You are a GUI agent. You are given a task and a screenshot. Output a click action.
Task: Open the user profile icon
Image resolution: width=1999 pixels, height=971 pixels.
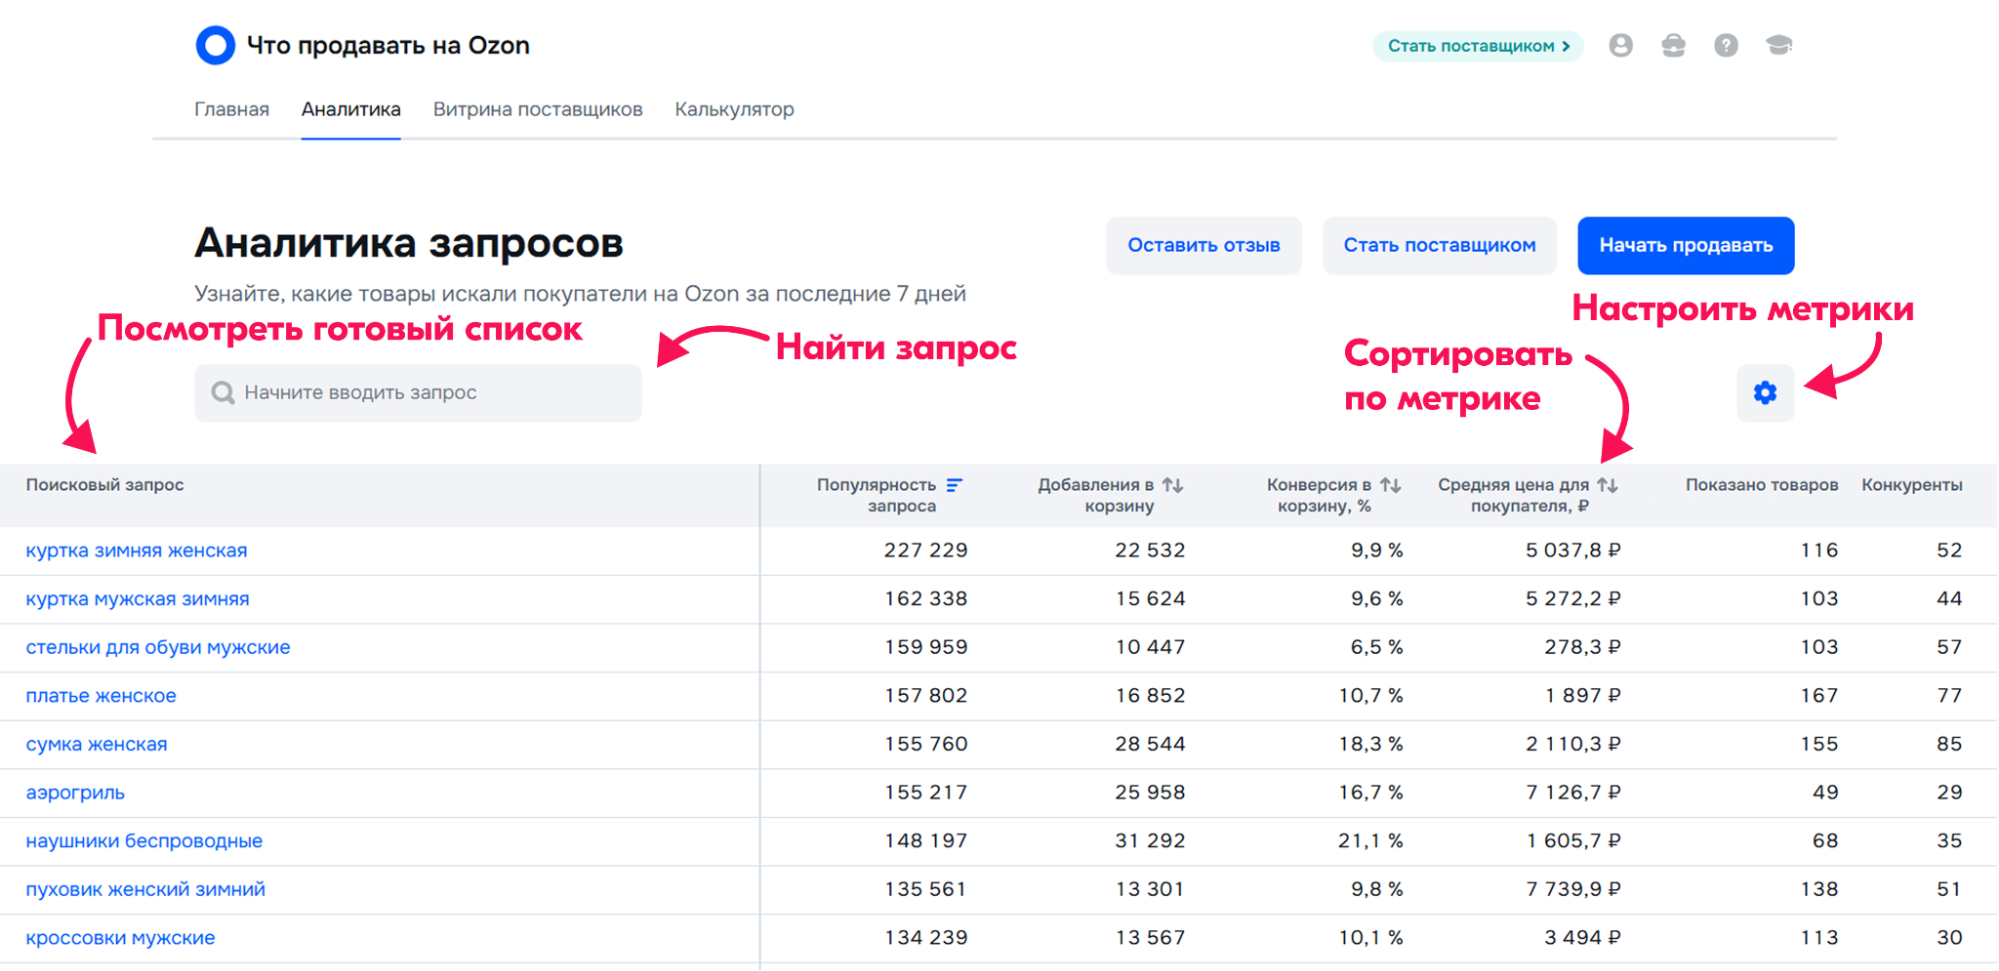point(1621,45)
